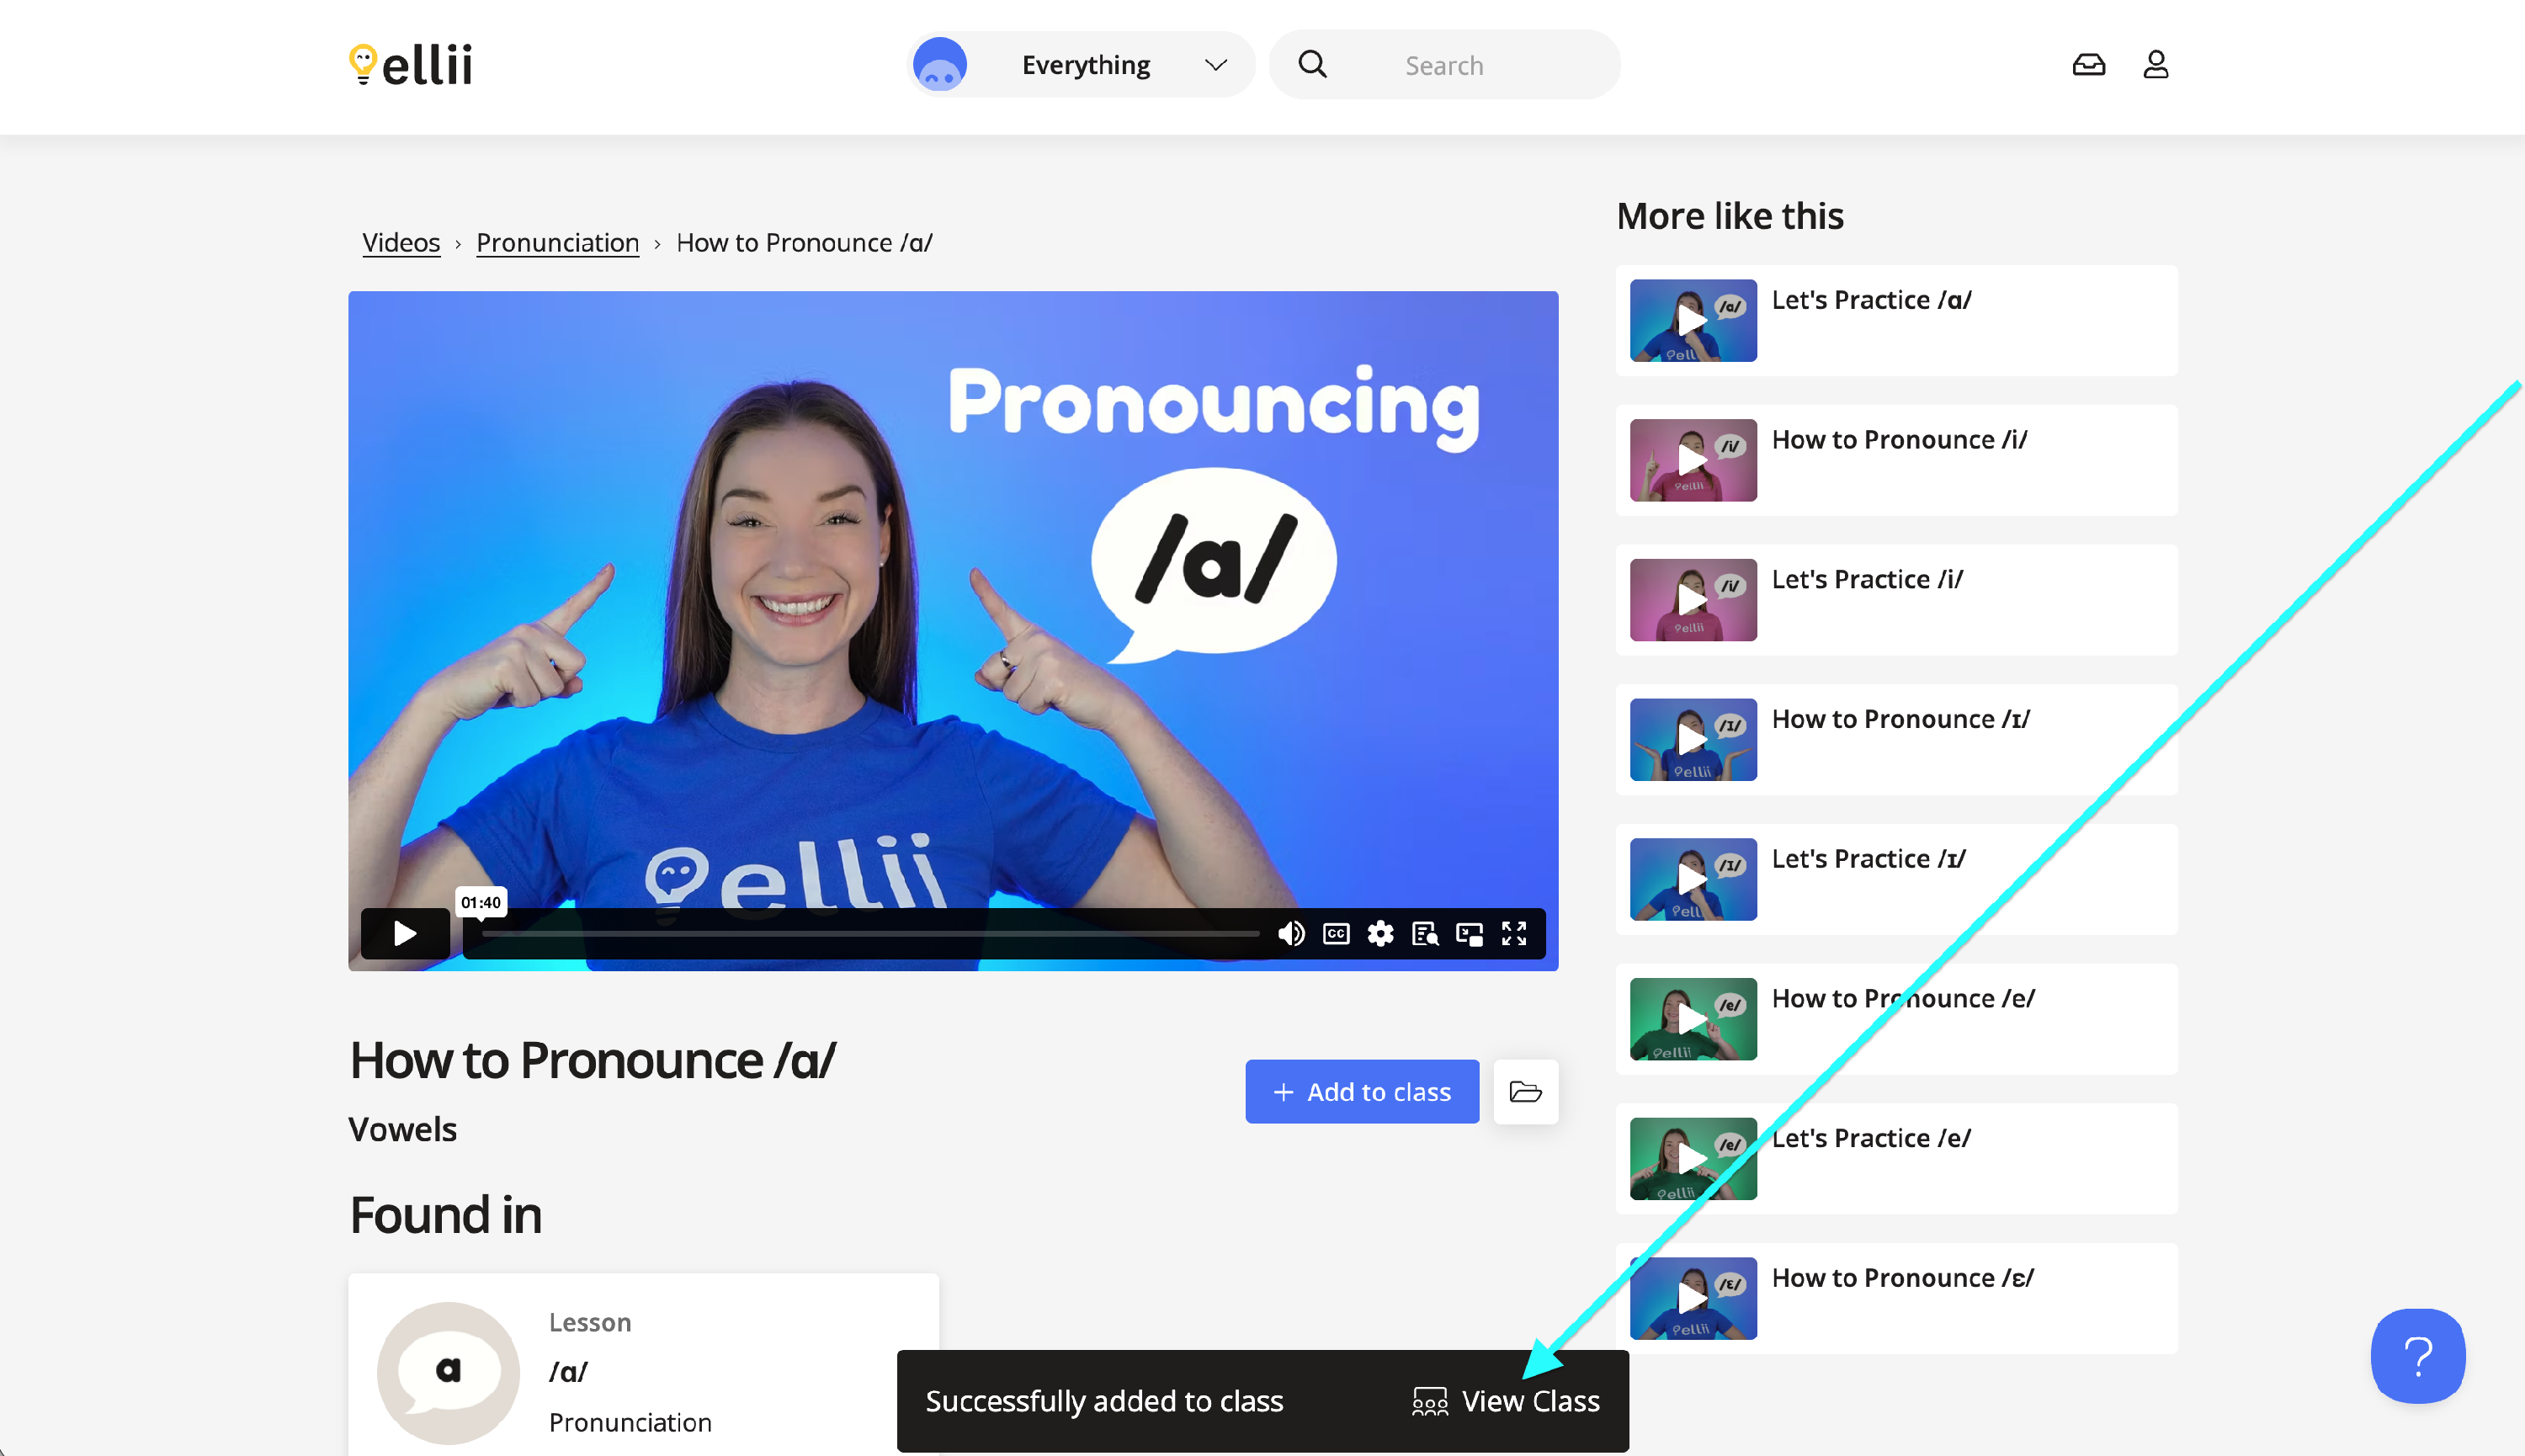Go to Pronunciation breadcrumb
The height and width of the screenshot is (1456, 2525).
[557, 243]
